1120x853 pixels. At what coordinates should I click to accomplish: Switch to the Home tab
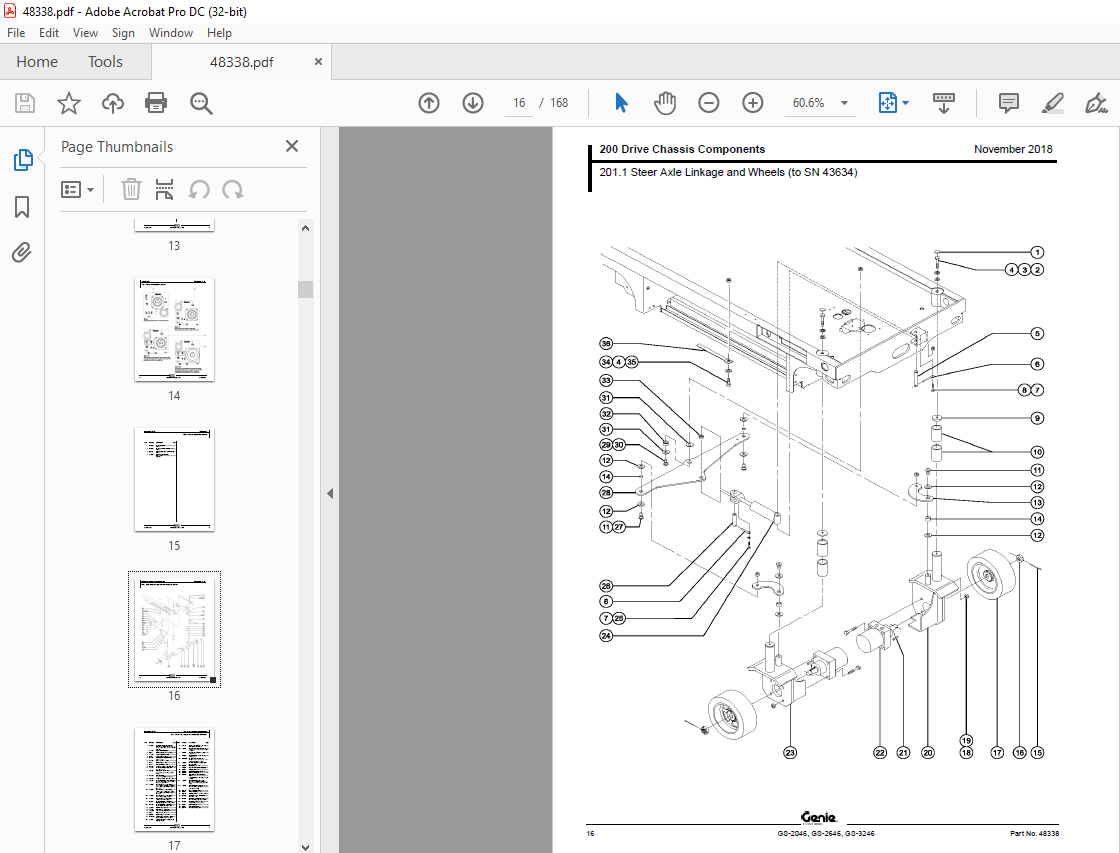37,62
